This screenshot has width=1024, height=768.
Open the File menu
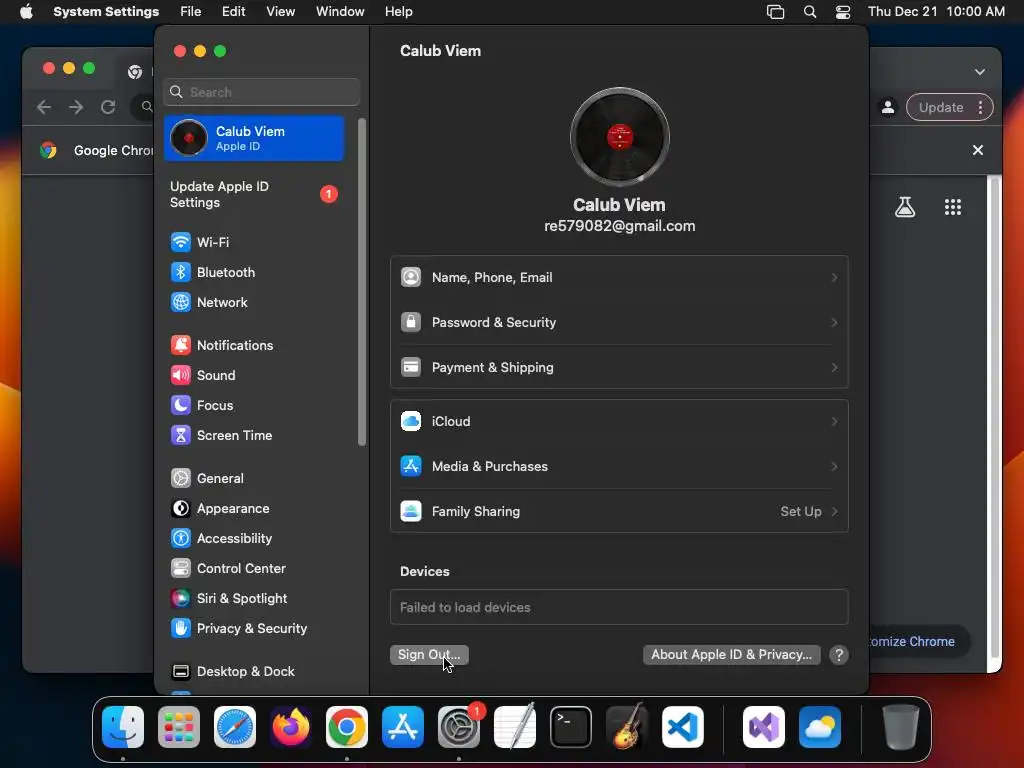tap(191, 12)
